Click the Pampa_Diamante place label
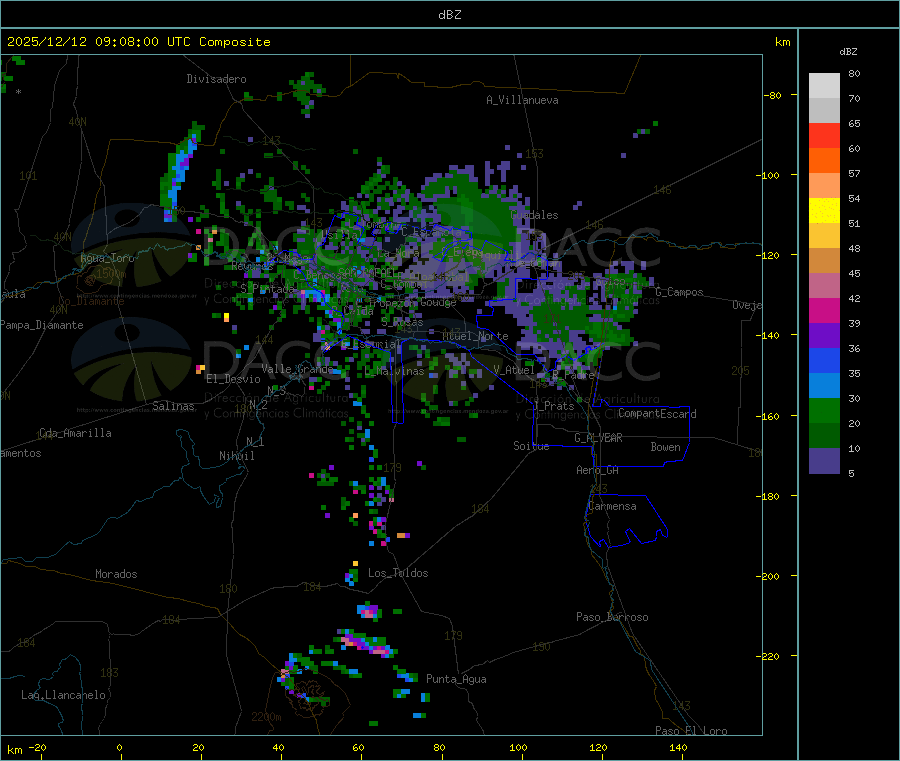This screenshot has height=761, width=900. tap(41, 325)
